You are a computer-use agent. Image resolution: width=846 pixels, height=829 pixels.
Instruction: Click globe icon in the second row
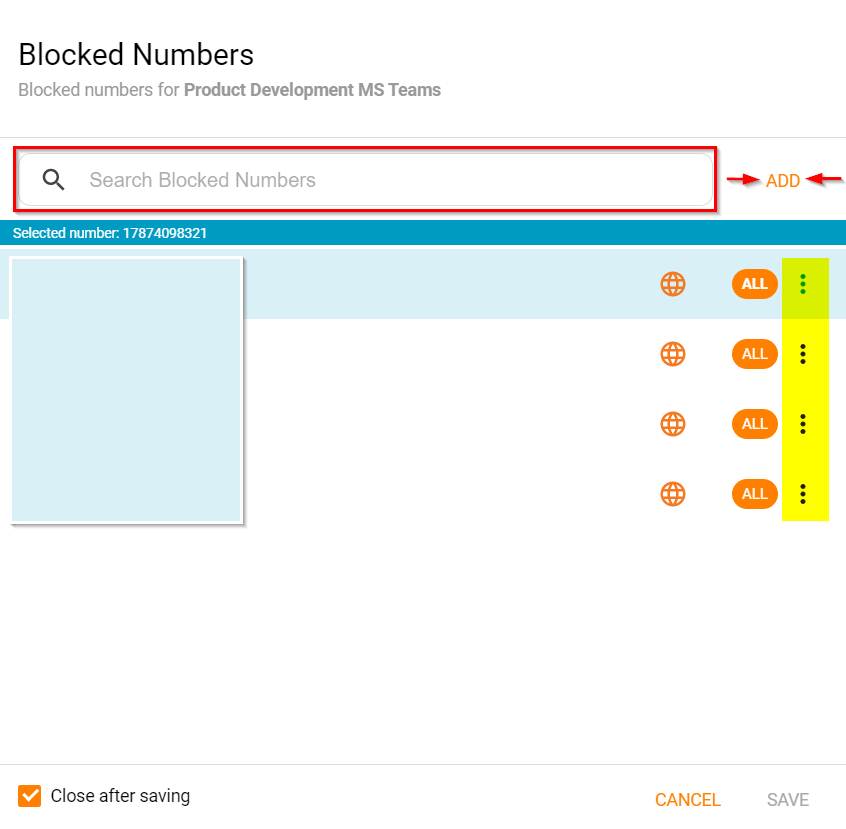pyautogui.click(x=673, y=354)
